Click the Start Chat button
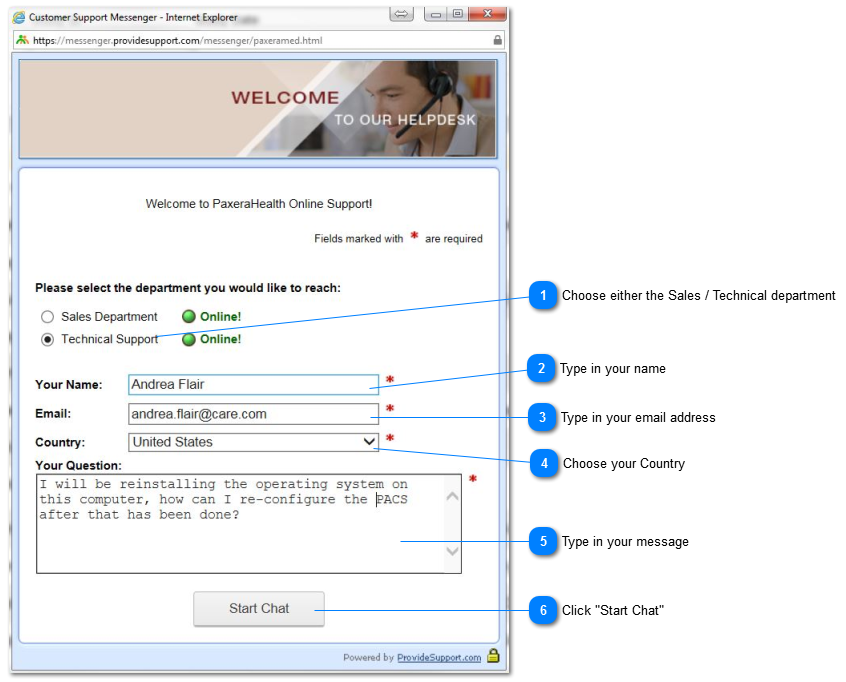This screenshot has width=846, height=682. [x=259, y=608]
